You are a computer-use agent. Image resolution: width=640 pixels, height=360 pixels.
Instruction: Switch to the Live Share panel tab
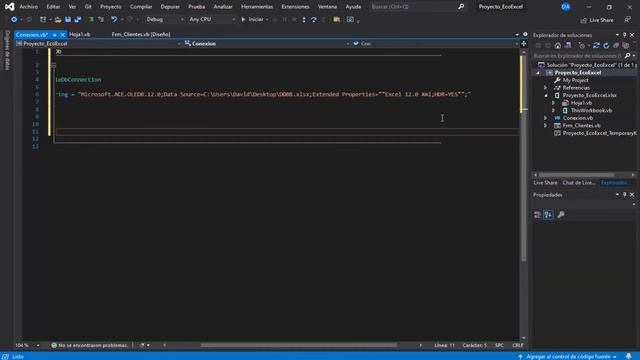545,183
